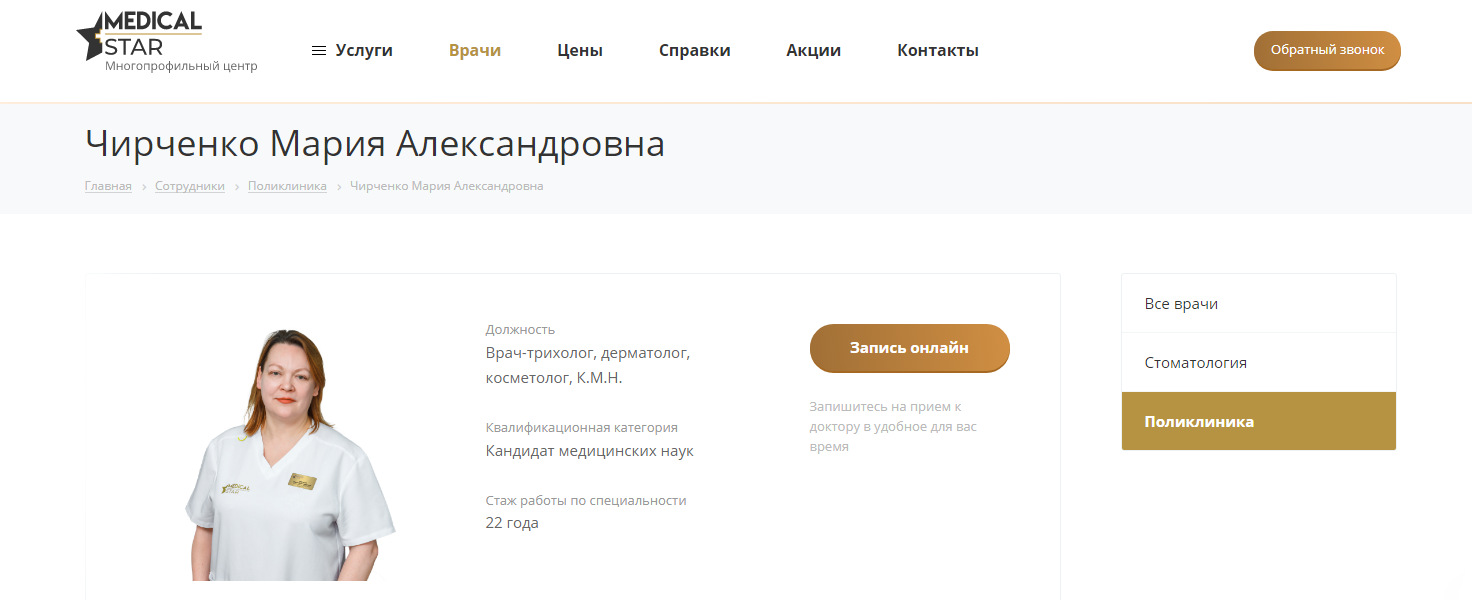Navigate to Контакты in the header
Screen dimensions: 1472x602
(x=937, y=51)
